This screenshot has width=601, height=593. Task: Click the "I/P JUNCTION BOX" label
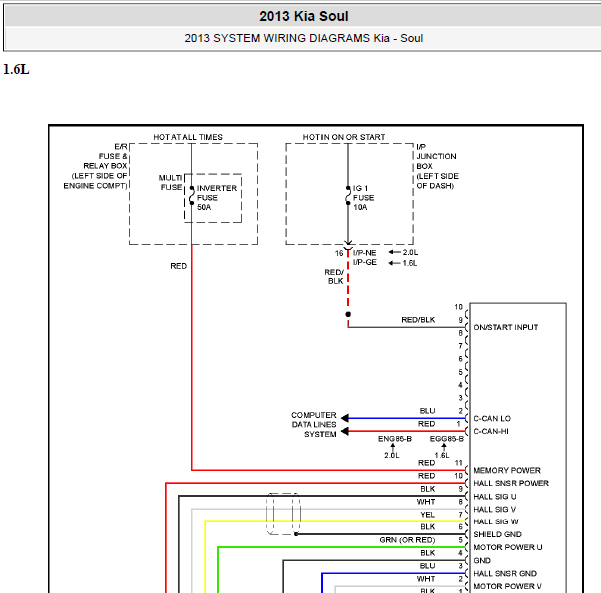(x=436, y=156)
